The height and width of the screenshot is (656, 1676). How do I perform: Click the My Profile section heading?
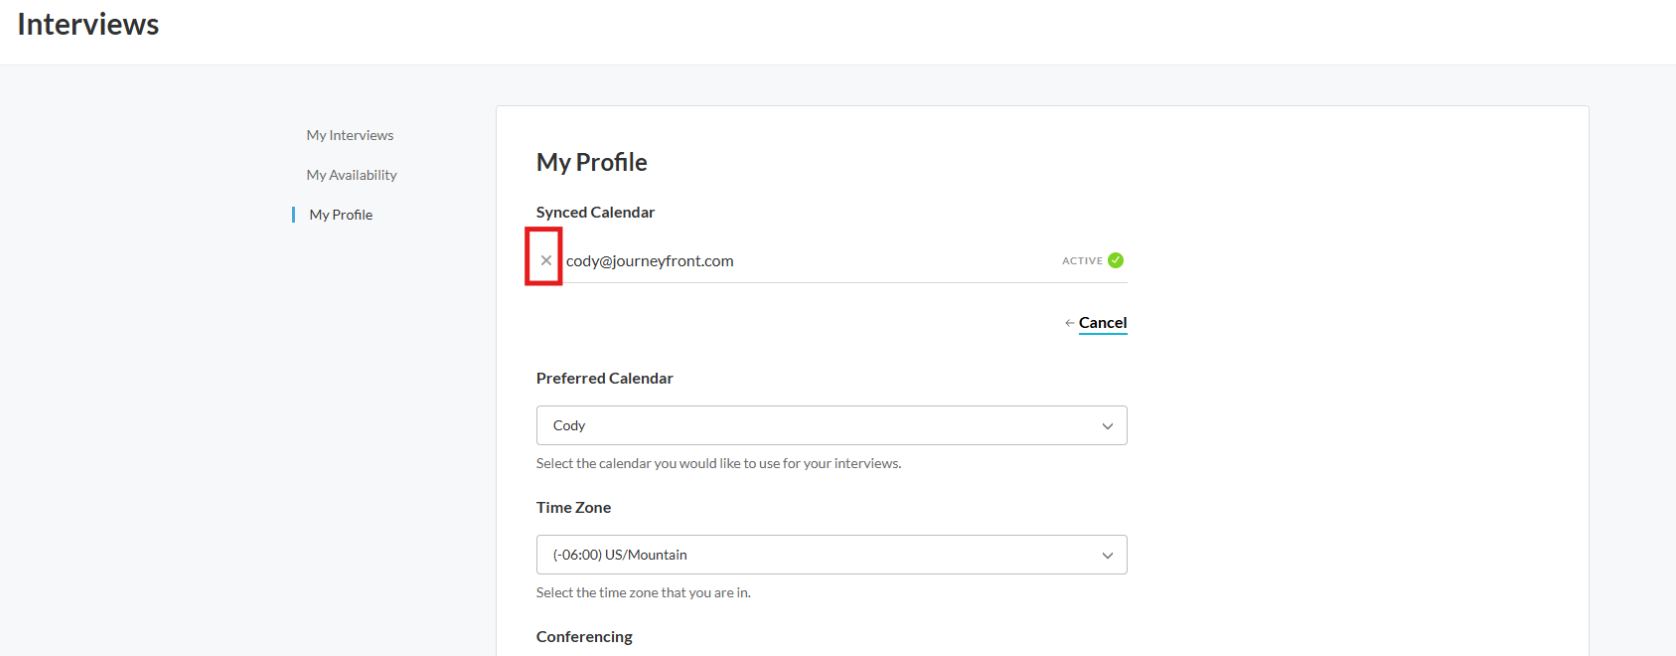tap(592, 162)
